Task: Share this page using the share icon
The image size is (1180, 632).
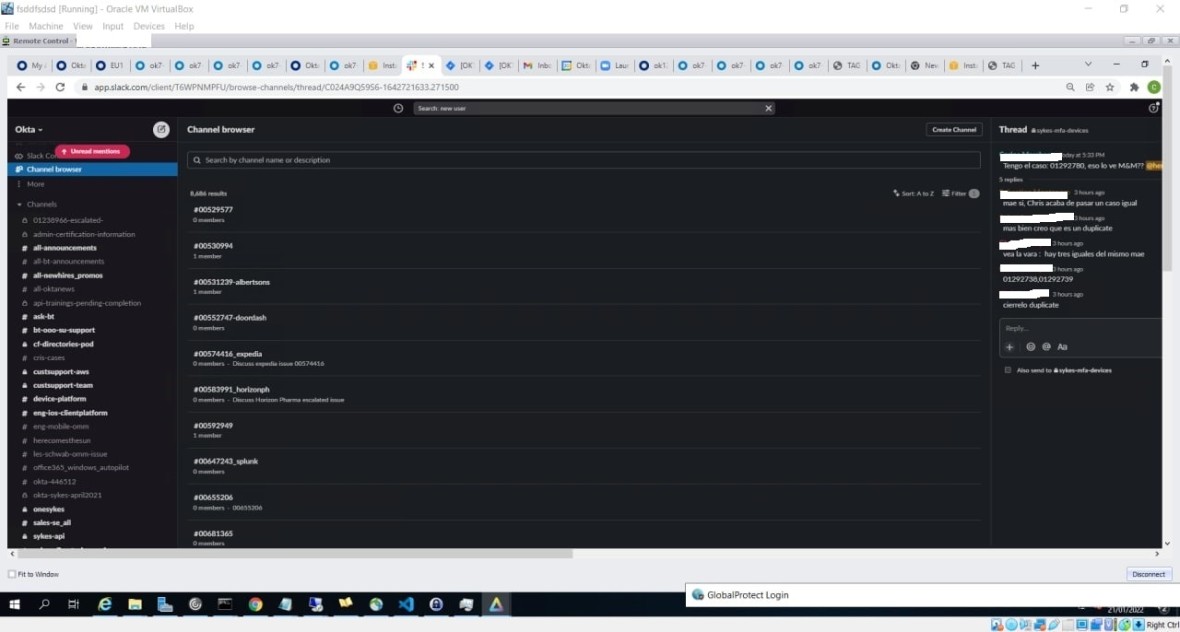Action: point(1090,87)
